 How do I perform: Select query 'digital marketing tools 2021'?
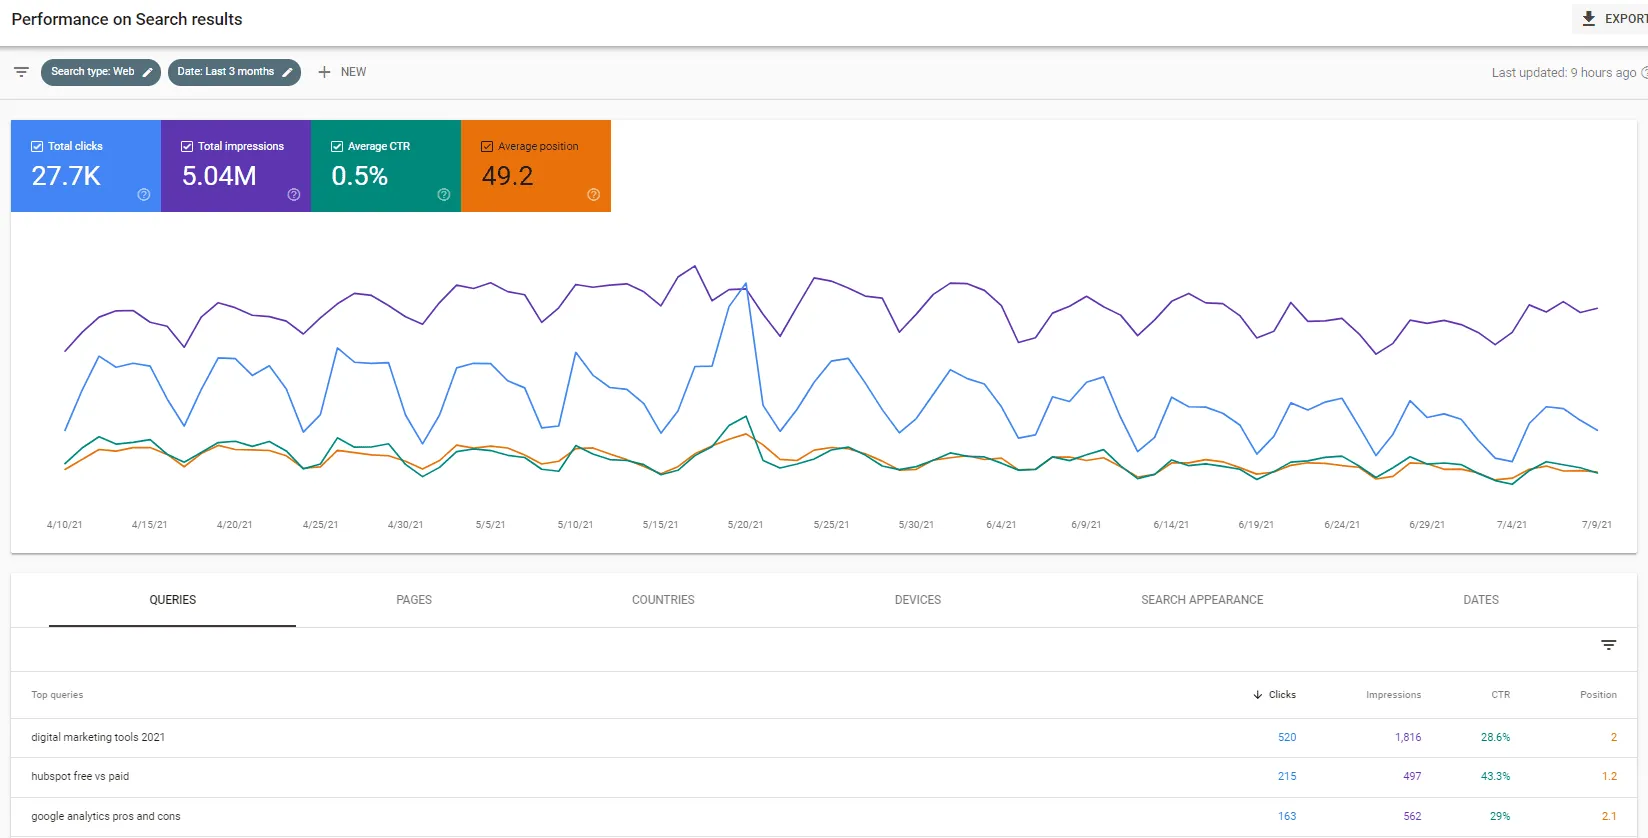pyautogui.click(x=98, y=737)
